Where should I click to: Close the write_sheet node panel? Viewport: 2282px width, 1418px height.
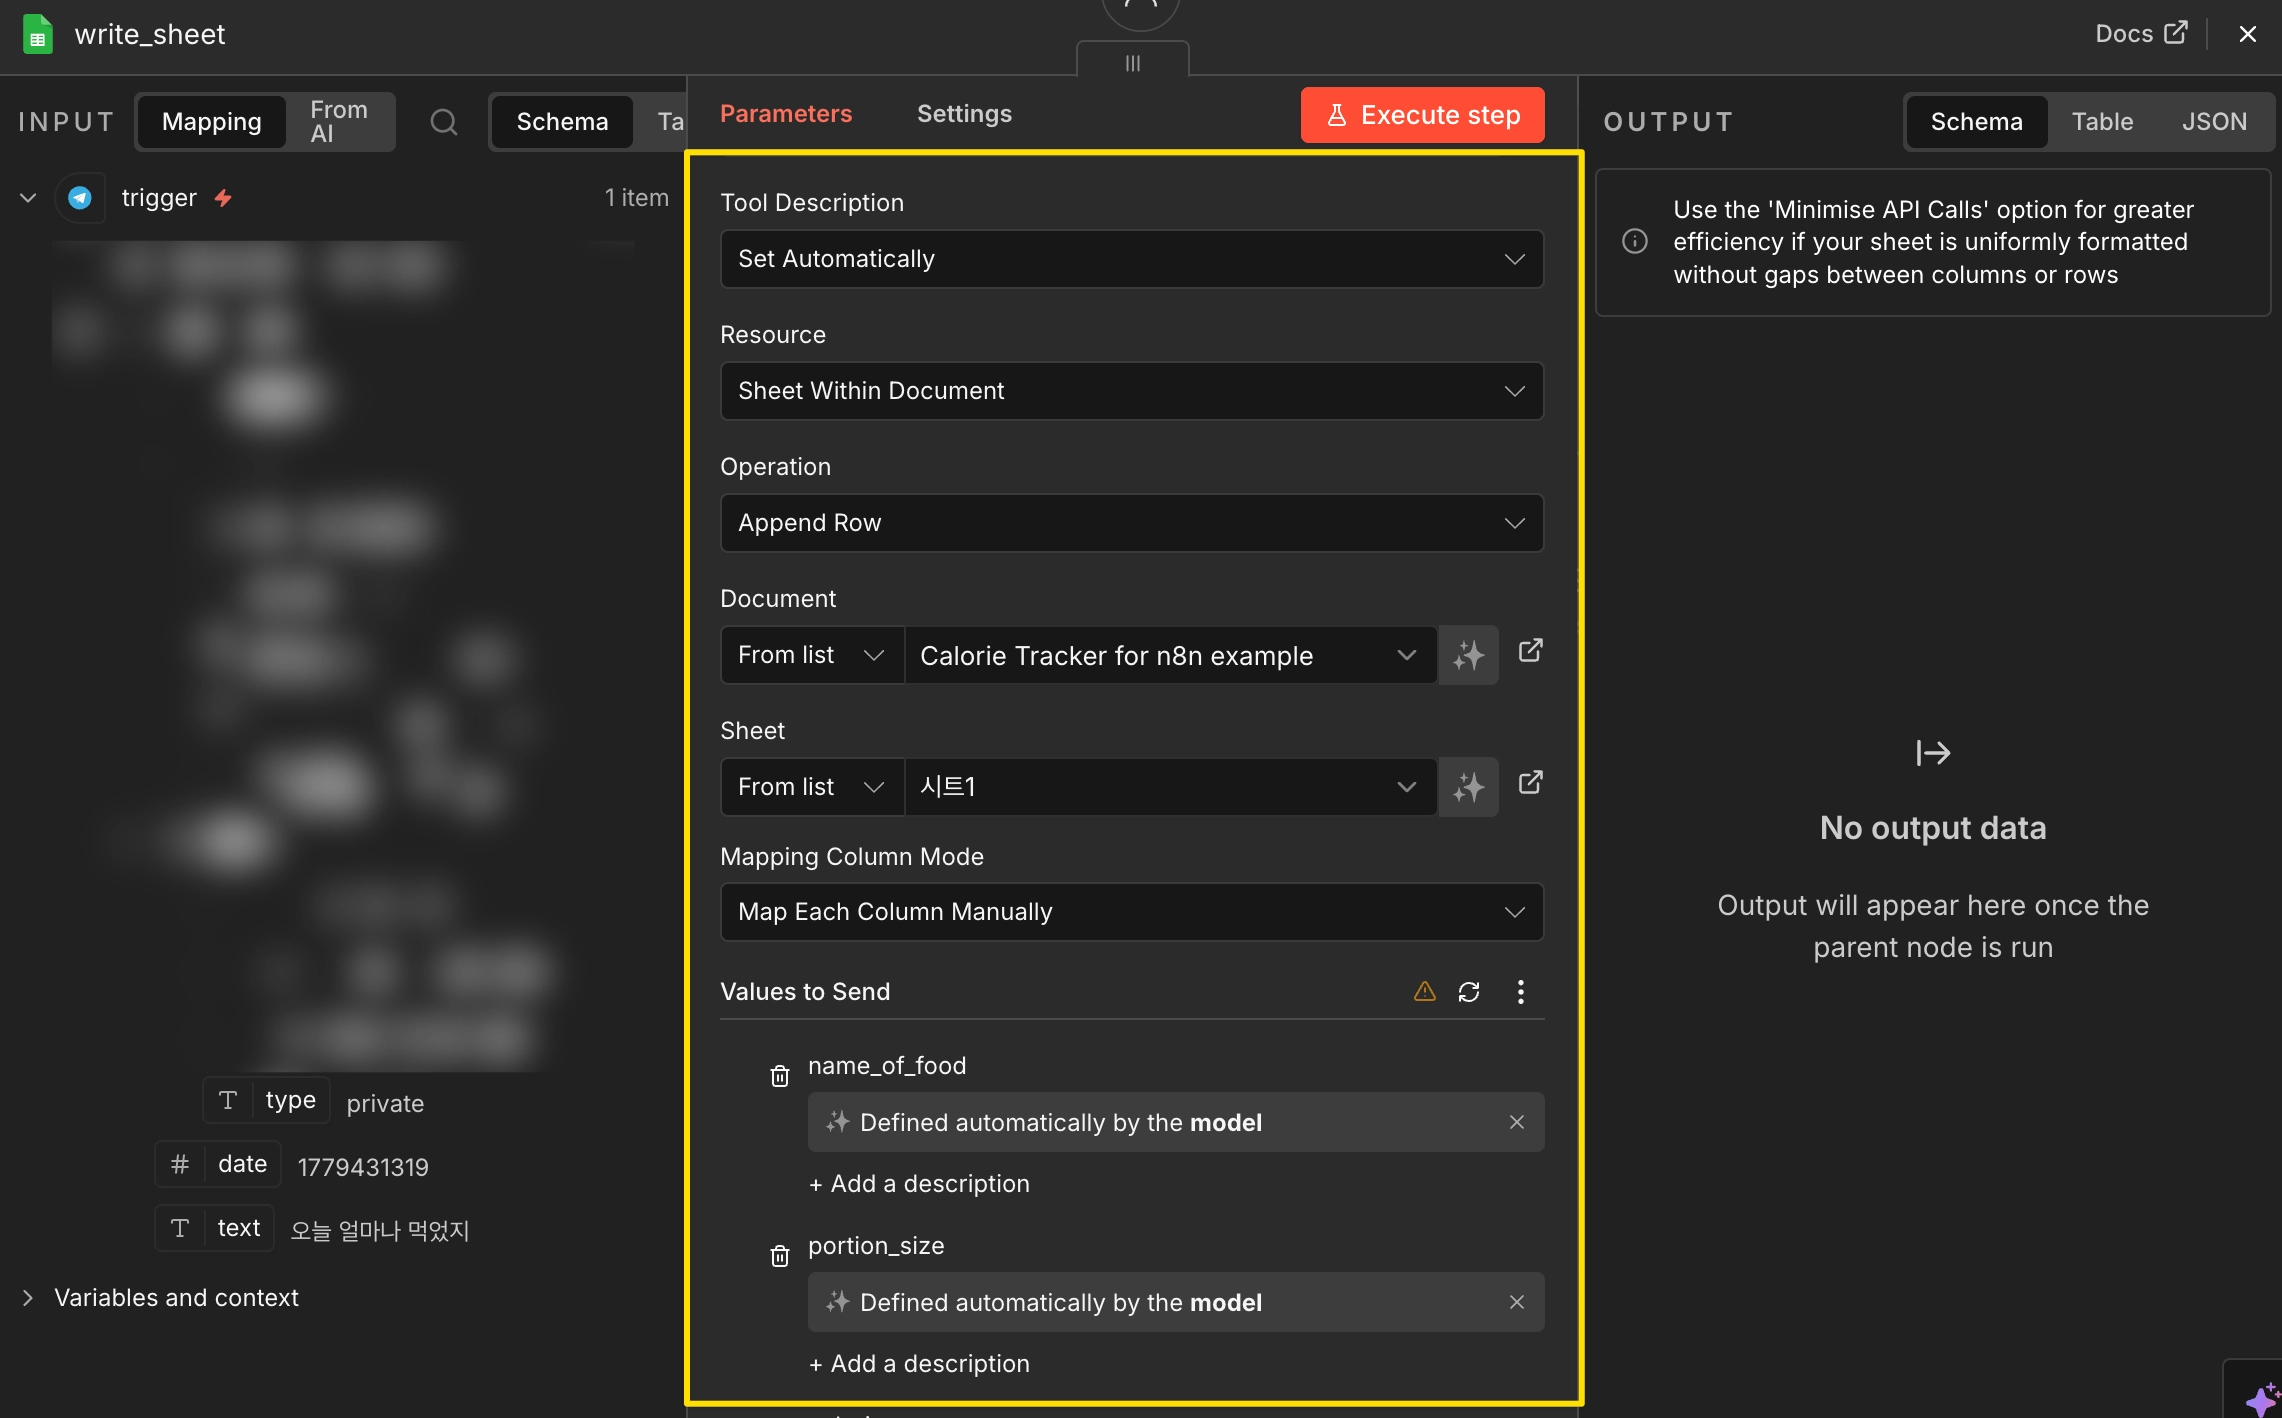tap(2248, 34)
